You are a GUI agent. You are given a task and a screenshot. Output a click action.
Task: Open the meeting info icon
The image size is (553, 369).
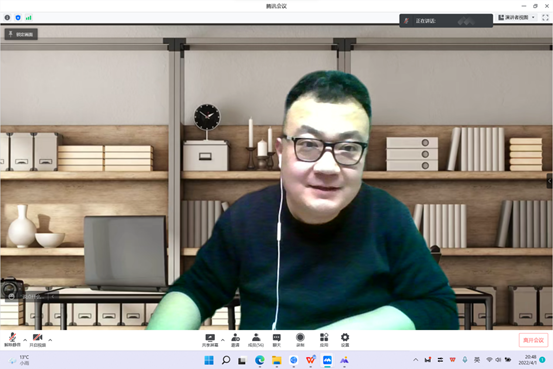point(7,17)
